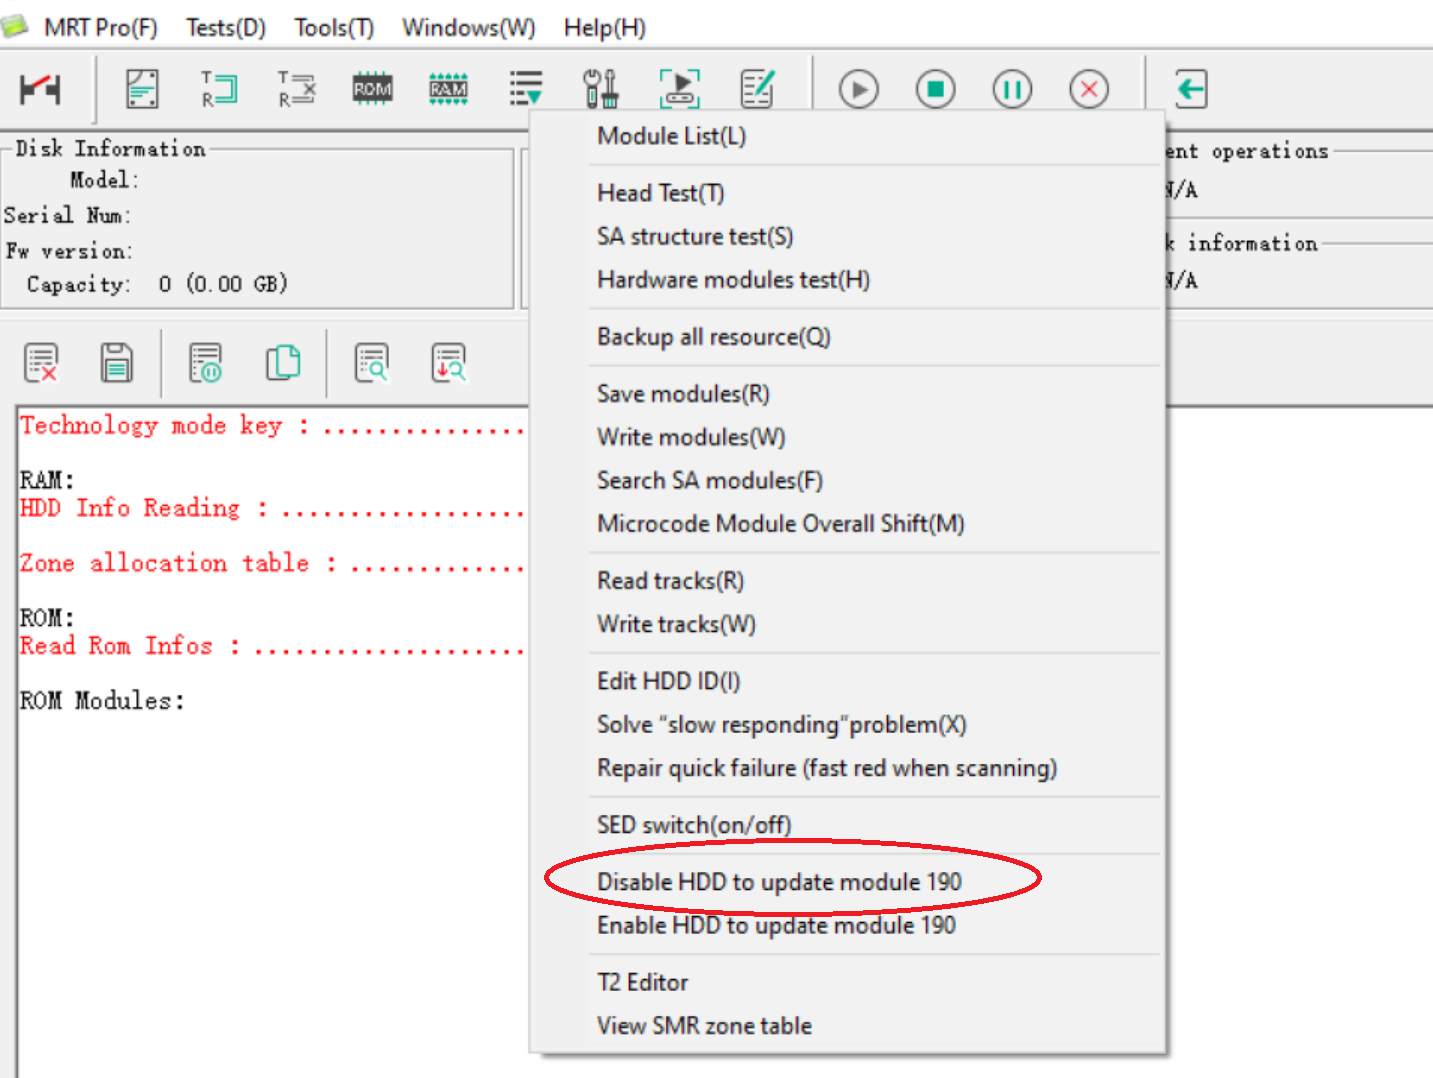Click the 'Technology mode key' log line
1433x1078 pixels.
[x=273, y=426]
